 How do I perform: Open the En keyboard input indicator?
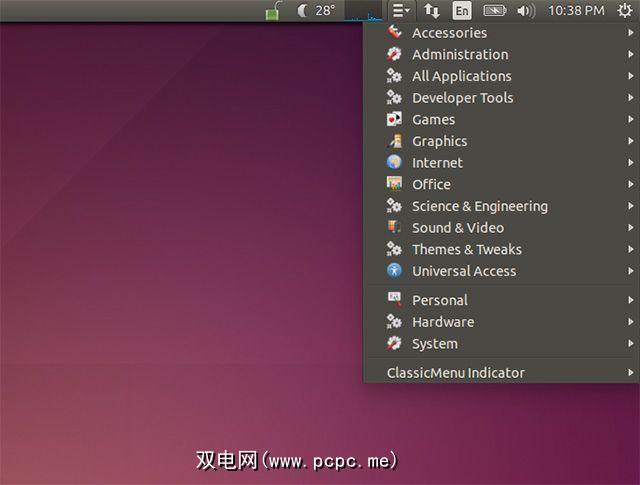(x=462, y=11)
